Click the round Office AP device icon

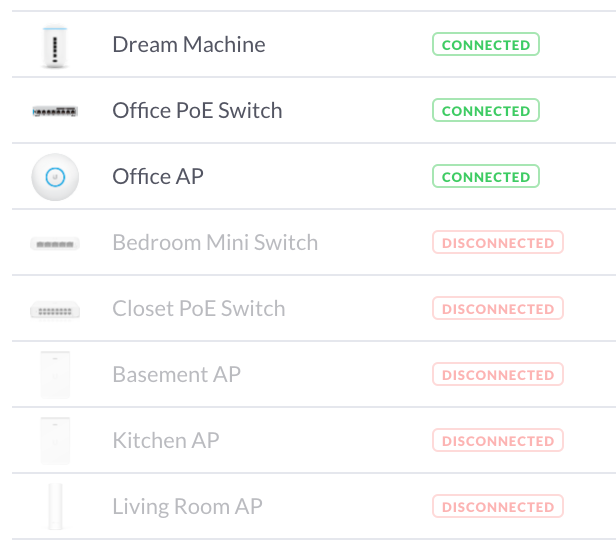coord(55,177)
